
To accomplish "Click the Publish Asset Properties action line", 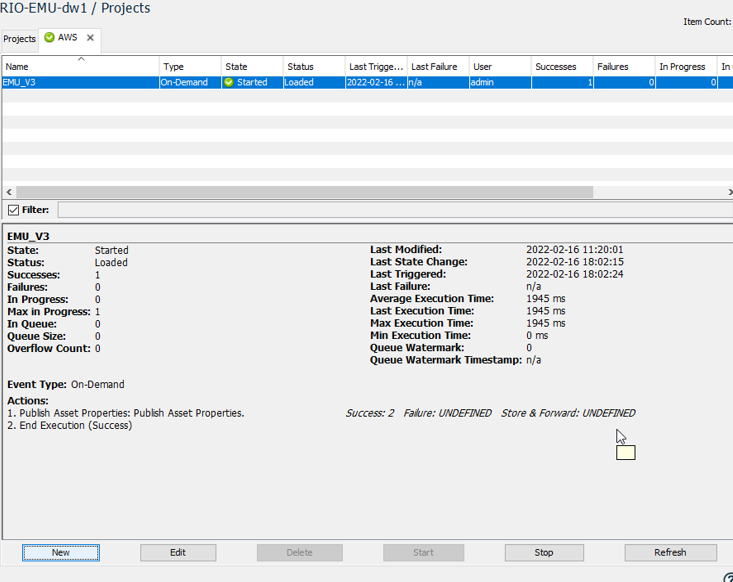I will click(x=126, y=413).
